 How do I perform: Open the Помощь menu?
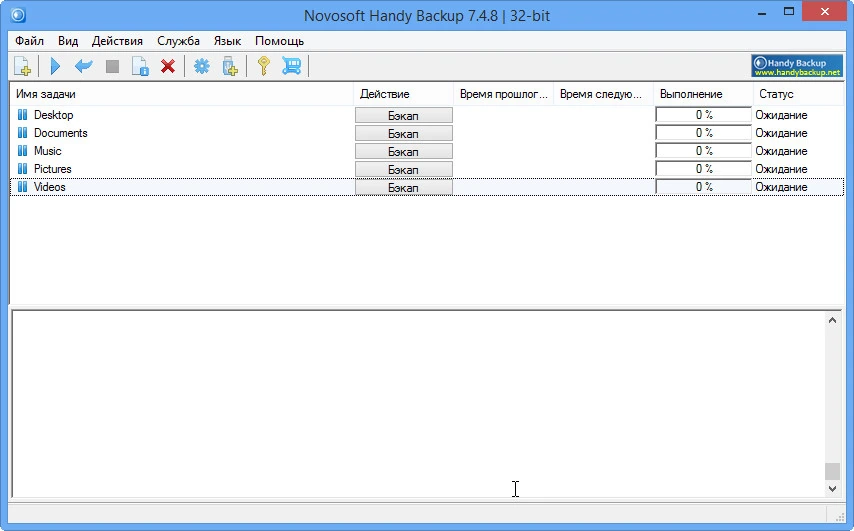tap(279, 41)
